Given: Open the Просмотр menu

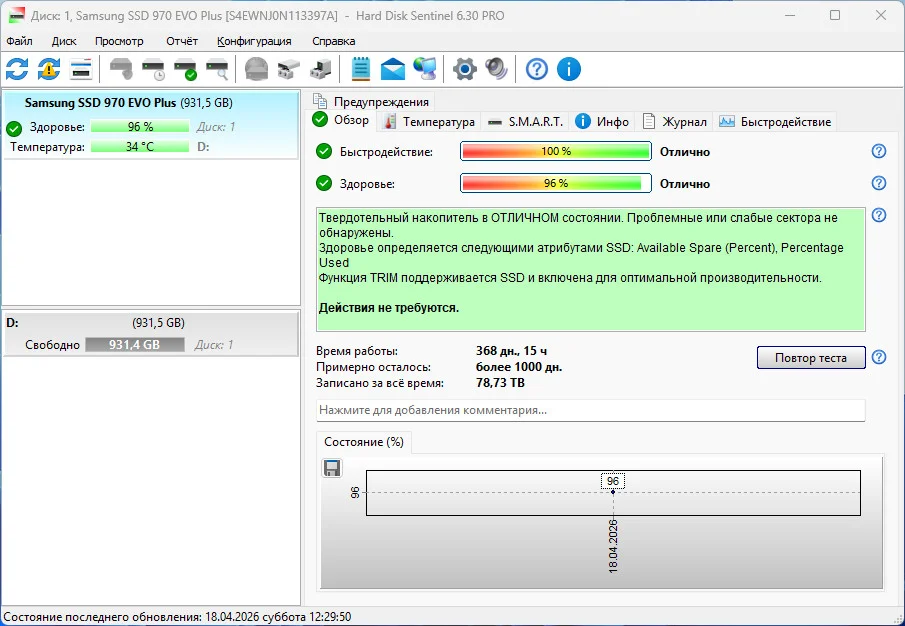Looking at the screenshot, I should point(119,41).
